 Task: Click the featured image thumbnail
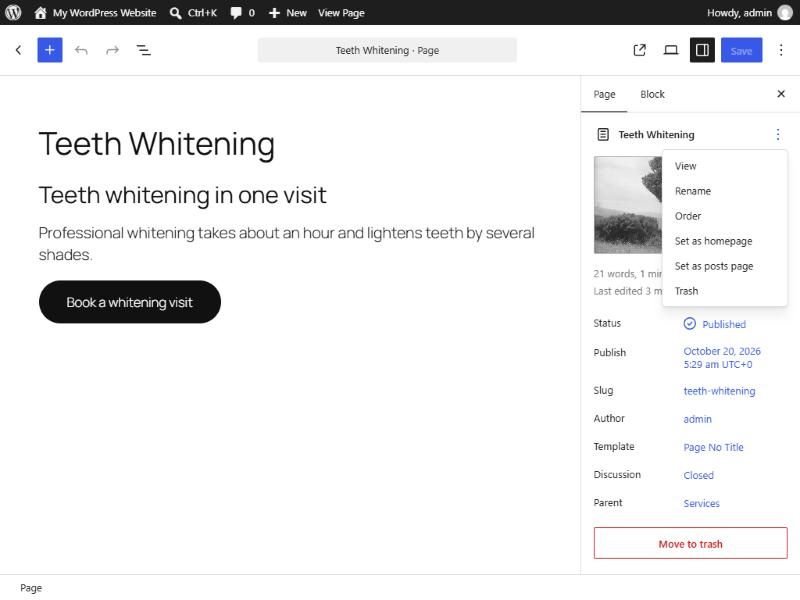click(x=628, y=205)
